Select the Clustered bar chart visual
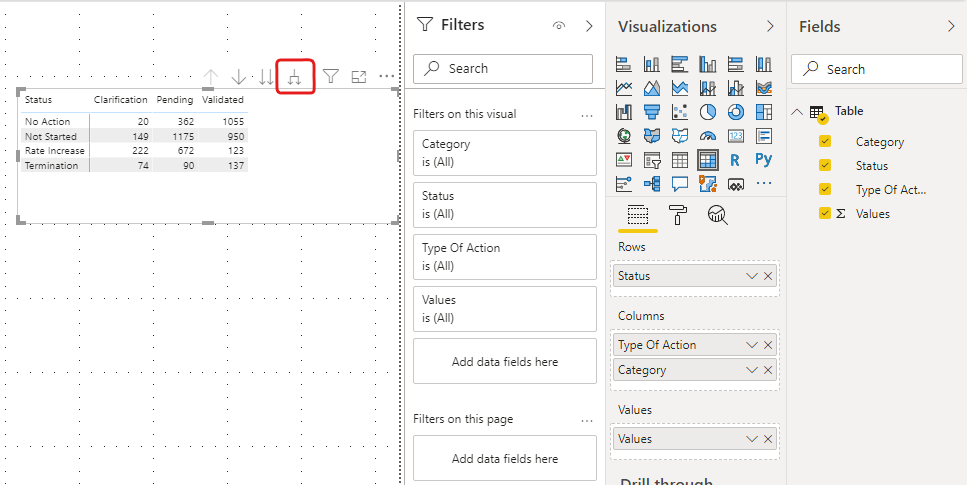This screenshot has width=967, height=485. [x=680, y=64]
